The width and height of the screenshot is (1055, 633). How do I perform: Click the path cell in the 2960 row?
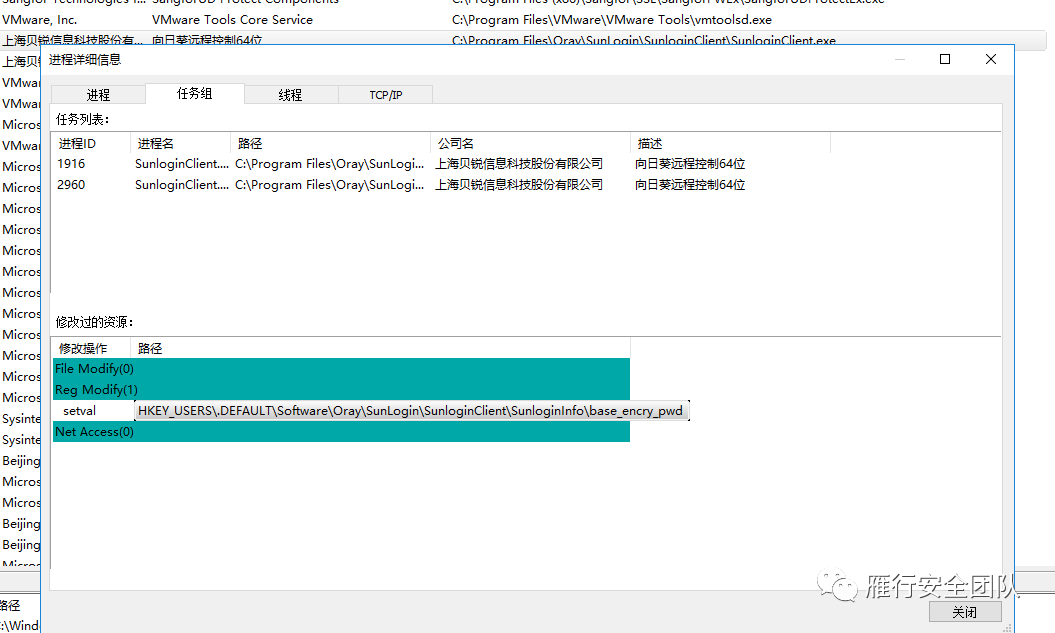point(330,184)
